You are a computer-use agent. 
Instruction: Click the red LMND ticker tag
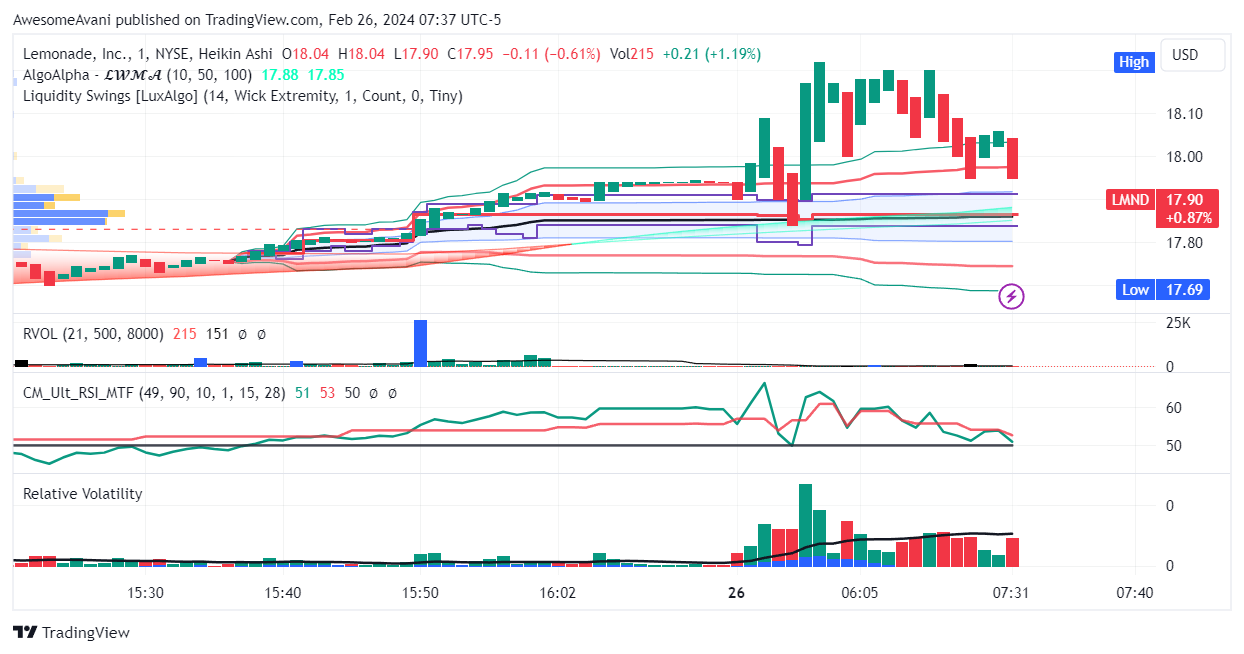coord(1130,200)
